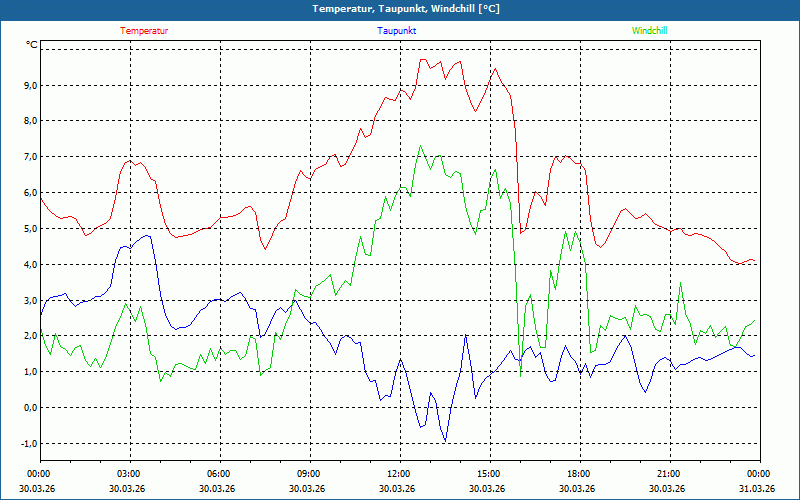Viewport: 800px width, 500px height.
Task: Click the '30.03.26' date under 06:00
Action: tap(217, 488)
